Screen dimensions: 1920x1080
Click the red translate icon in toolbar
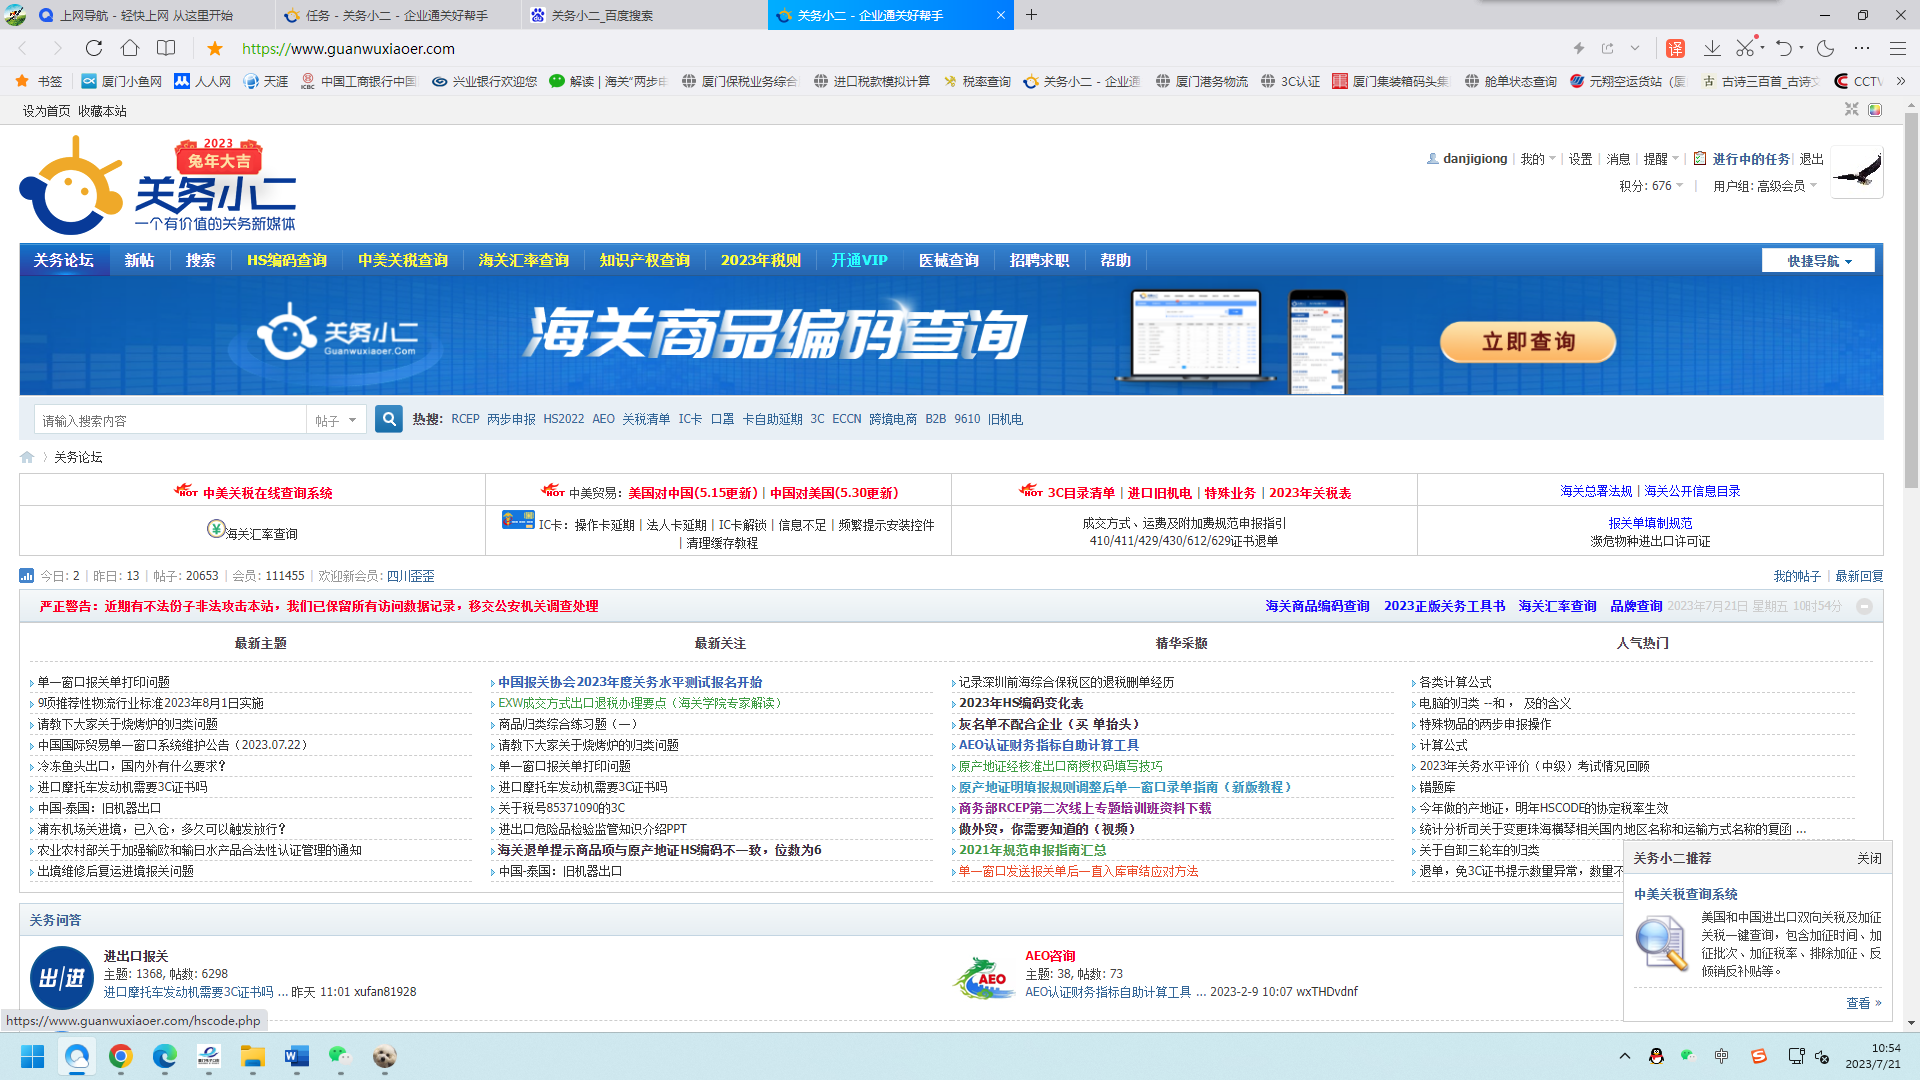(x=1676, y=48)
